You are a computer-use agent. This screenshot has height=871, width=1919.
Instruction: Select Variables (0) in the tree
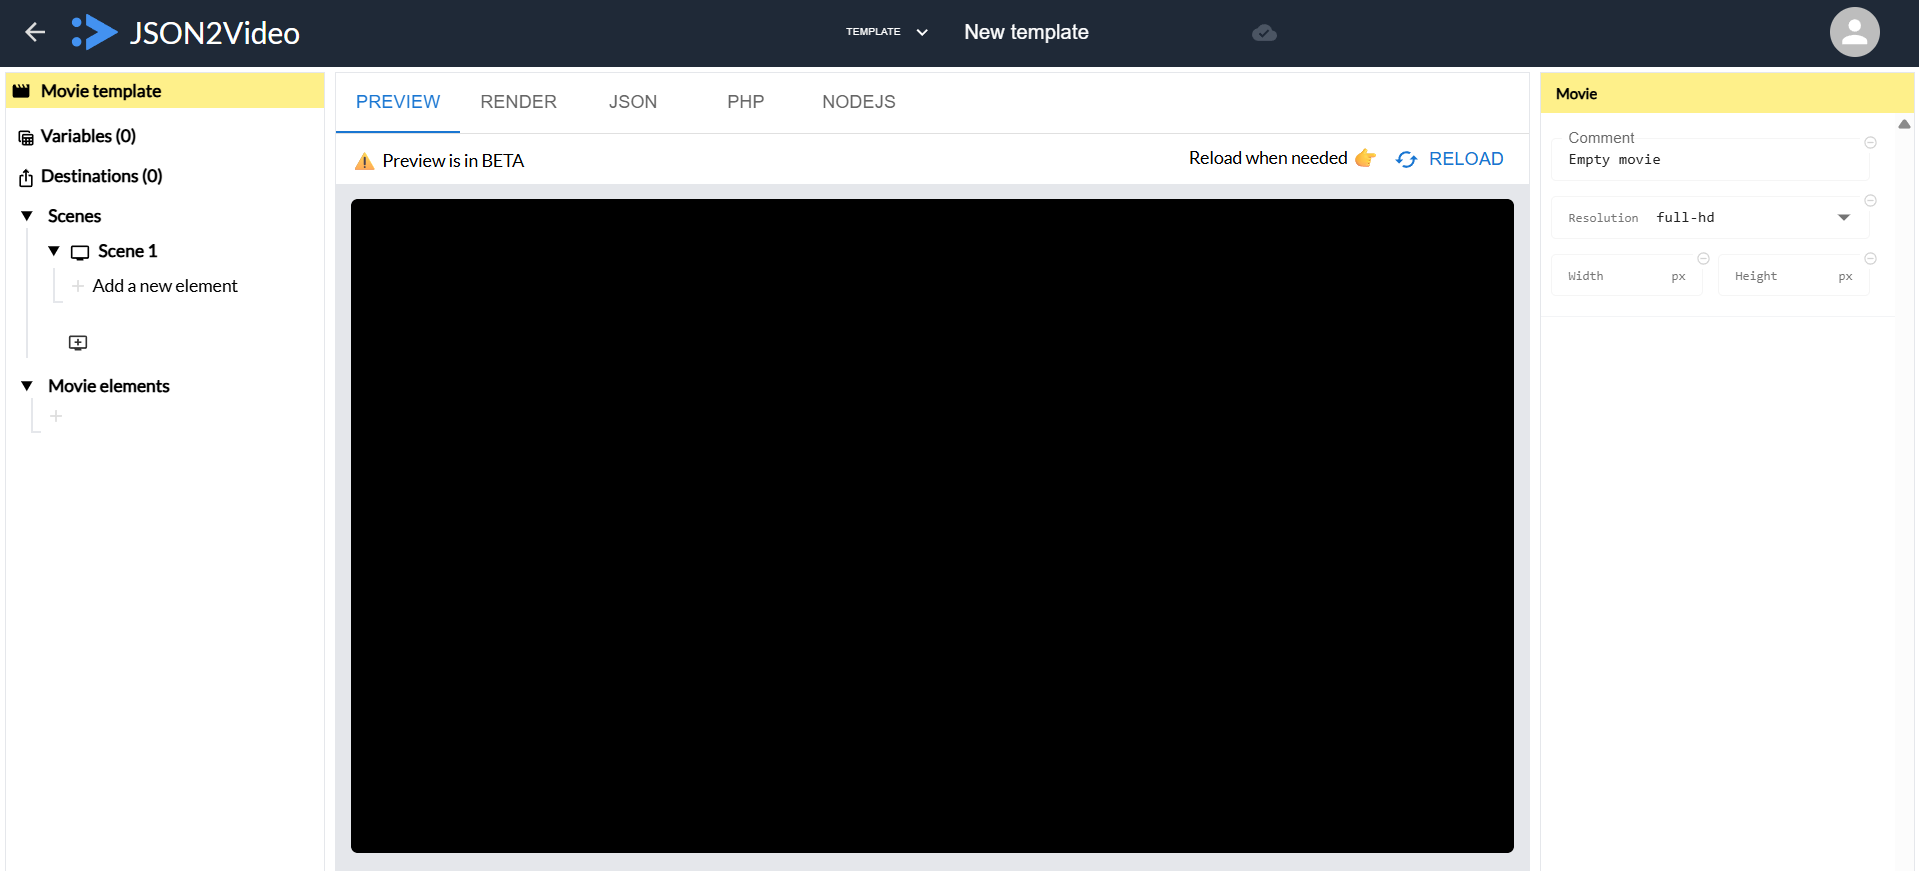(88, 136)
